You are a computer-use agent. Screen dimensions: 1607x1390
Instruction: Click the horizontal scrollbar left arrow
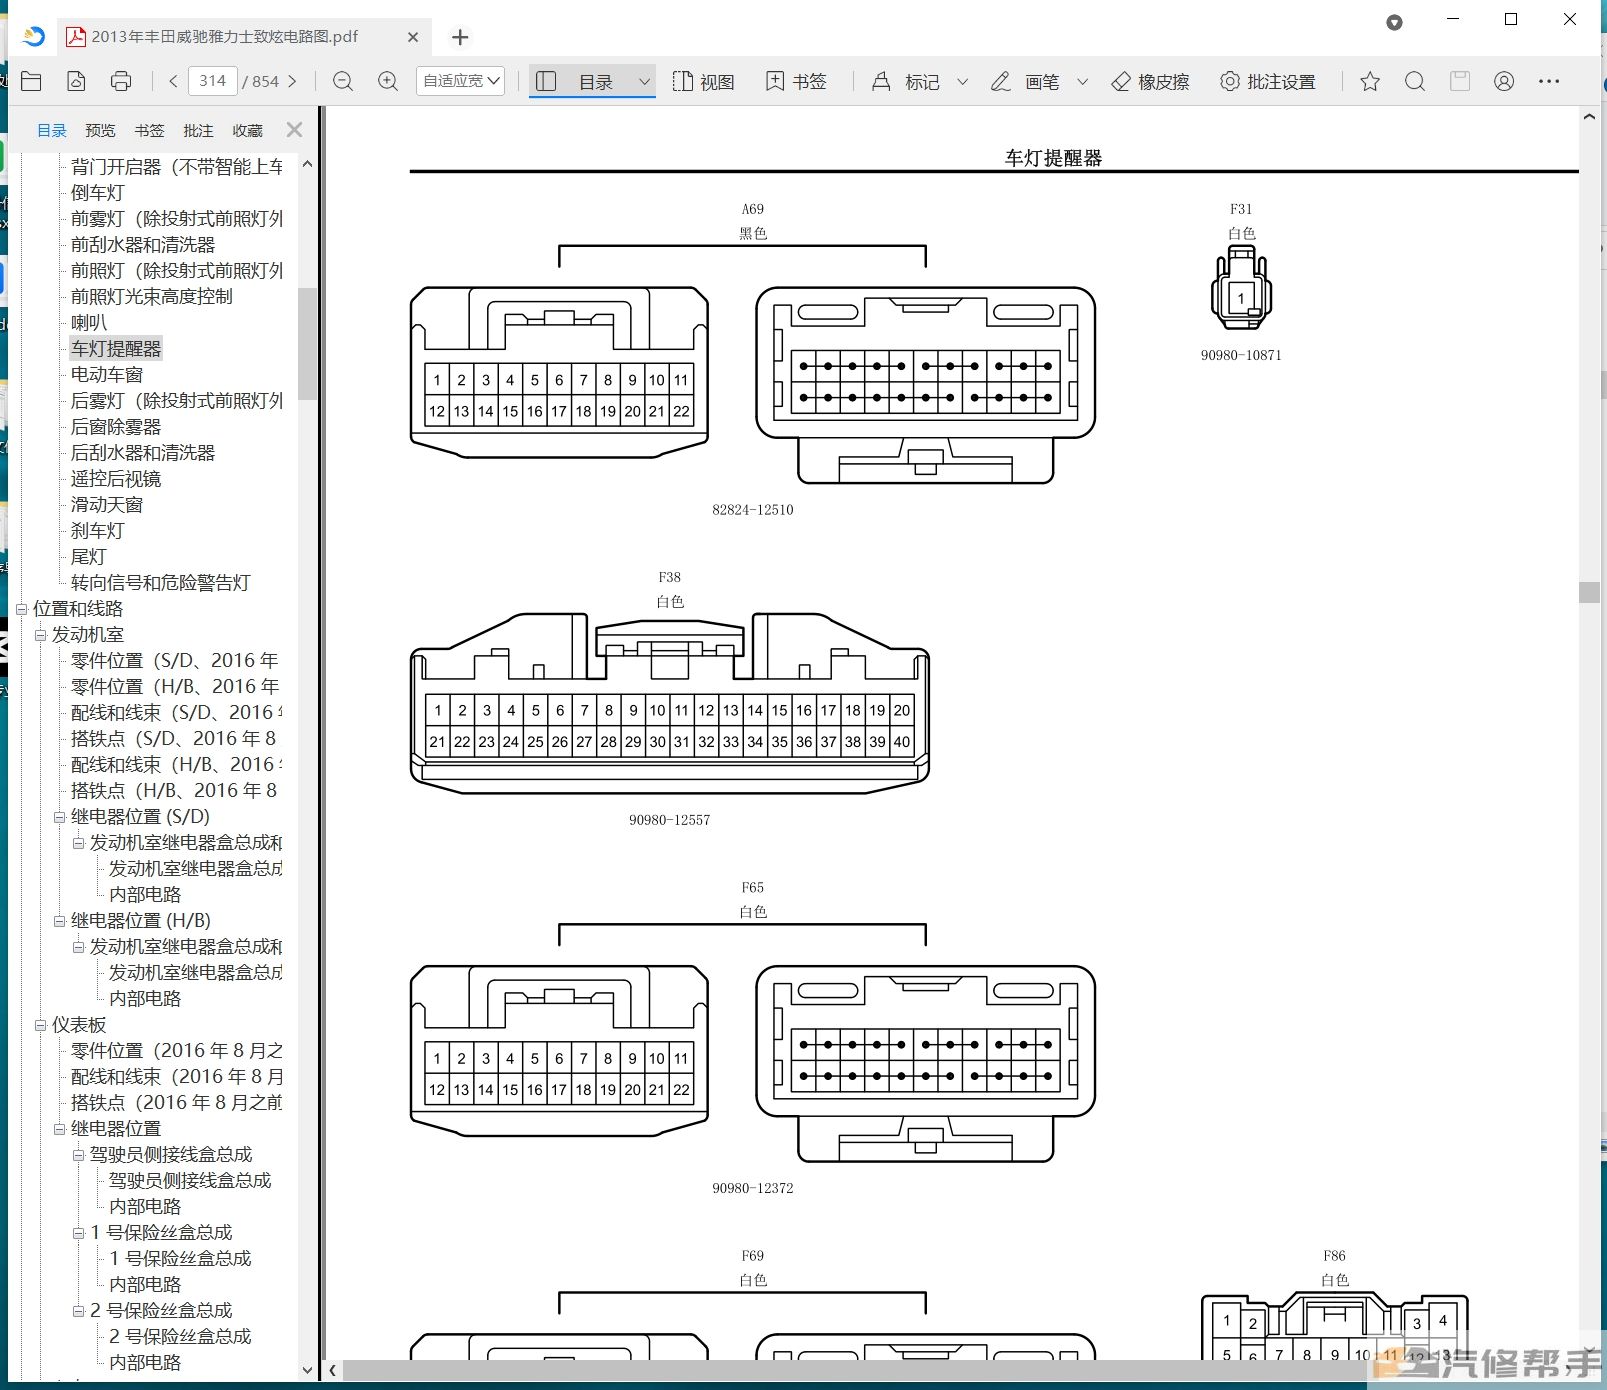click(333, 1371)
